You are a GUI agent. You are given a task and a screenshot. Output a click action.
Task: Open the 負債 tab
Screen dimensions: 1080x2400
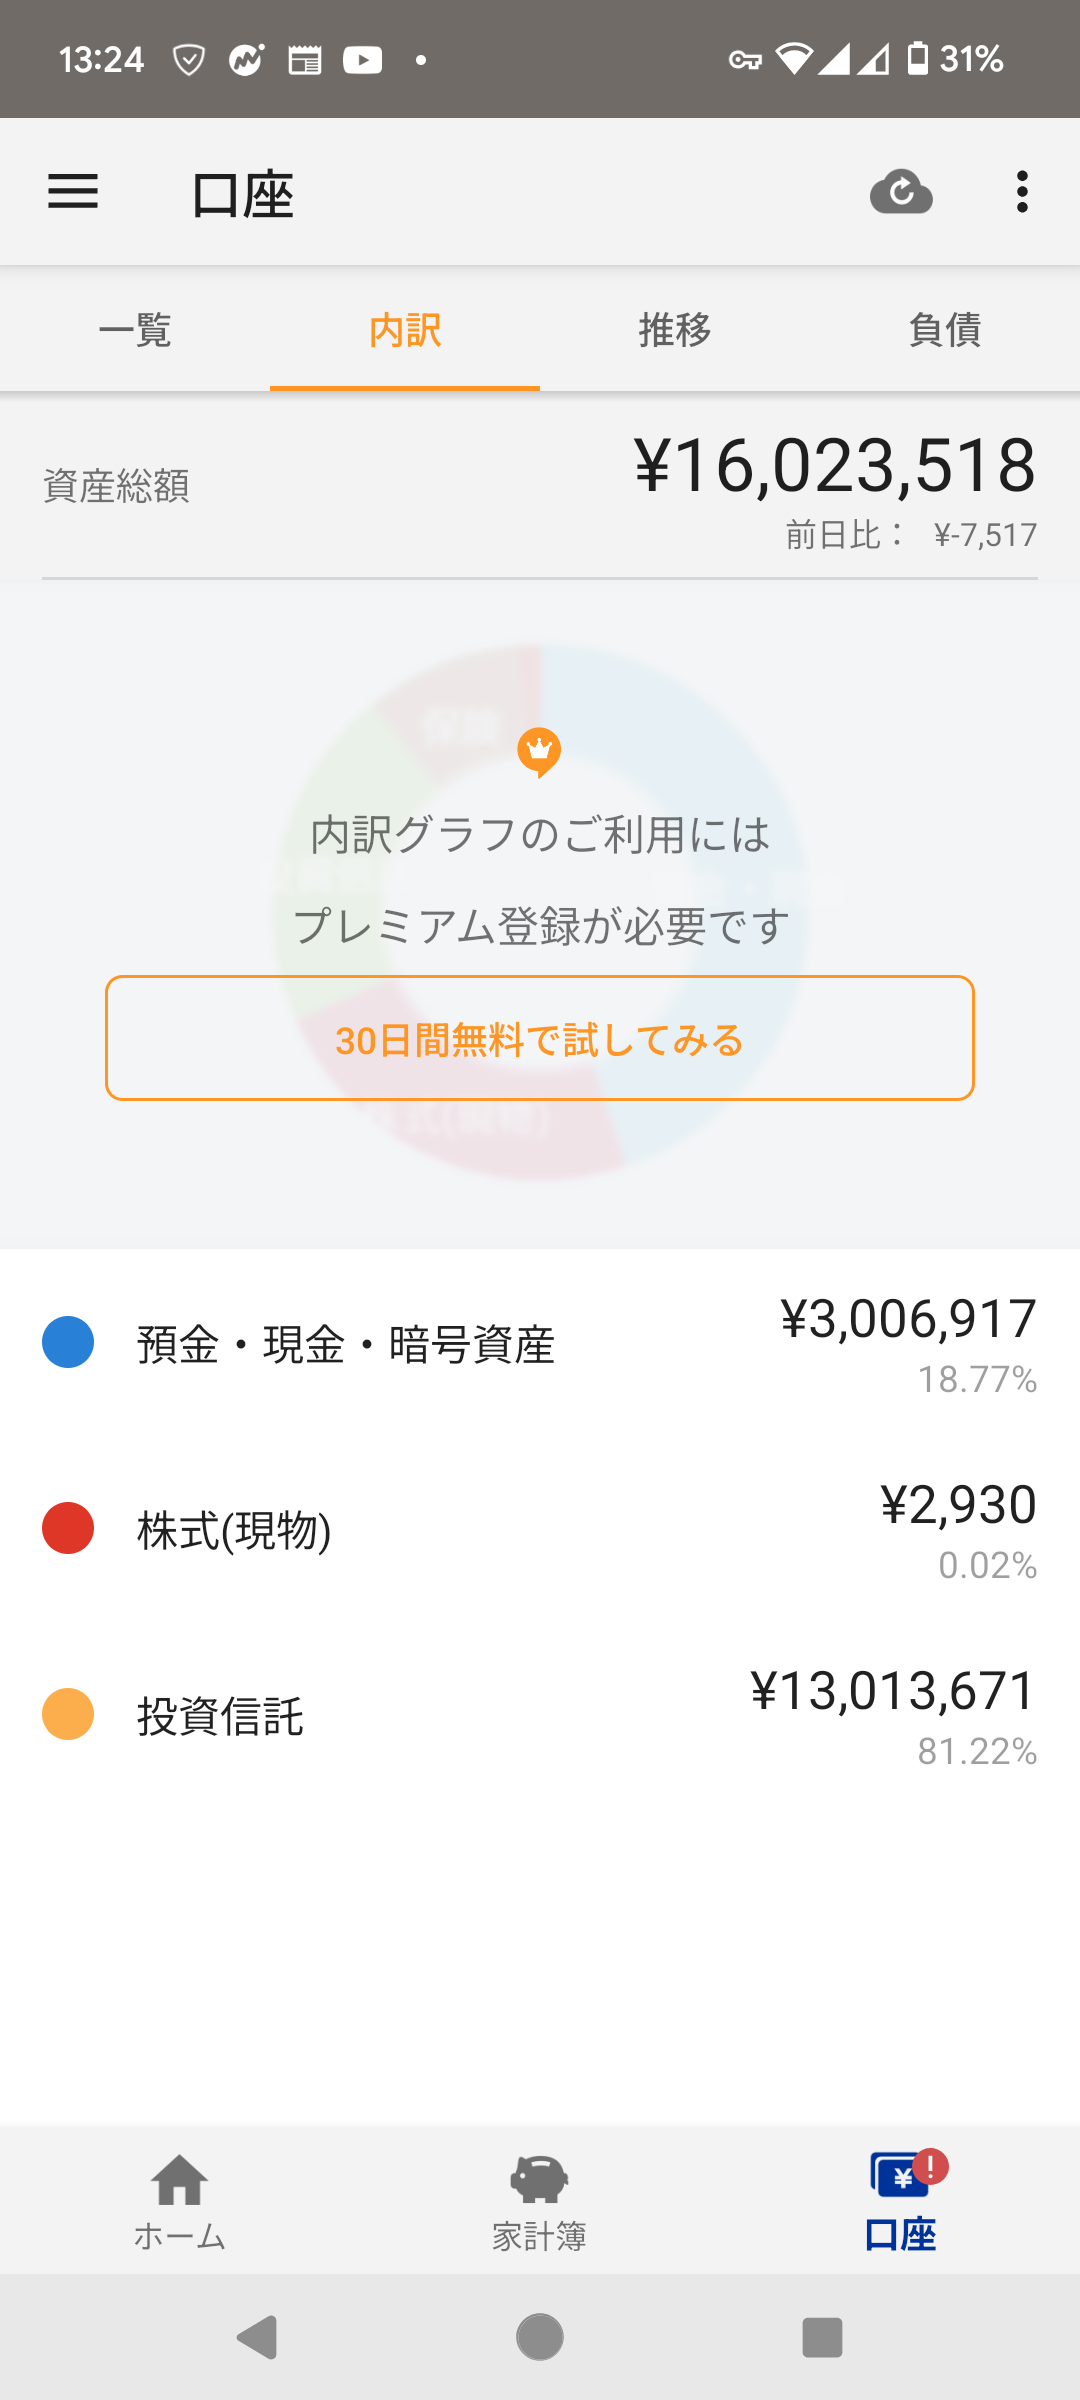(x=945, y=329)
